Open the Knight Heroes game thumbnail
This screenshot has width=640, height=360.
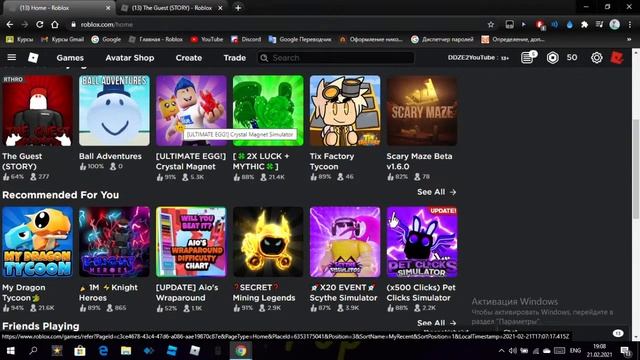(114, 242)
